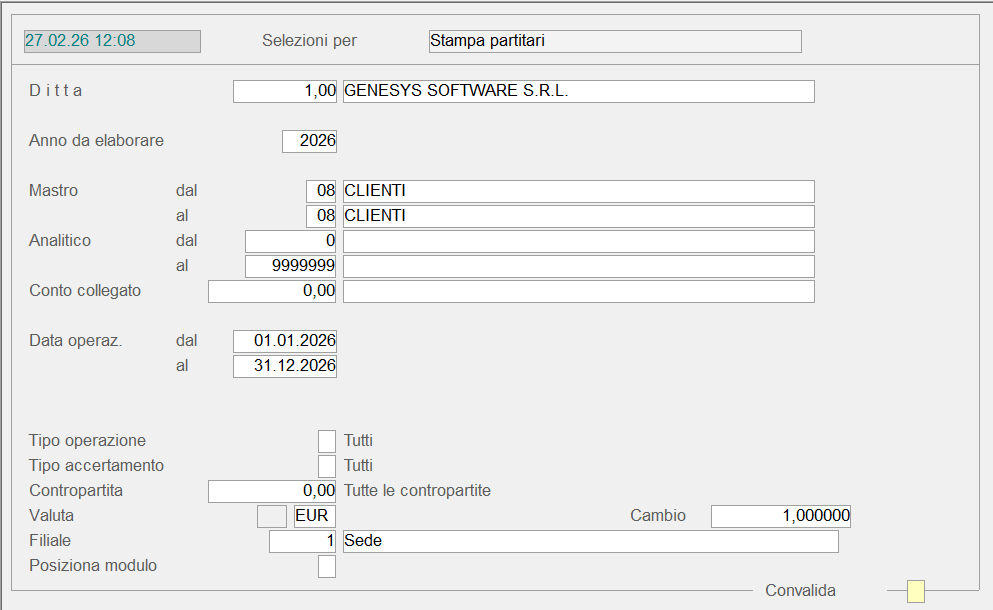Click the Mastro al code field
The height and width of the screenshot is (610, 993).
coord(321,216)
